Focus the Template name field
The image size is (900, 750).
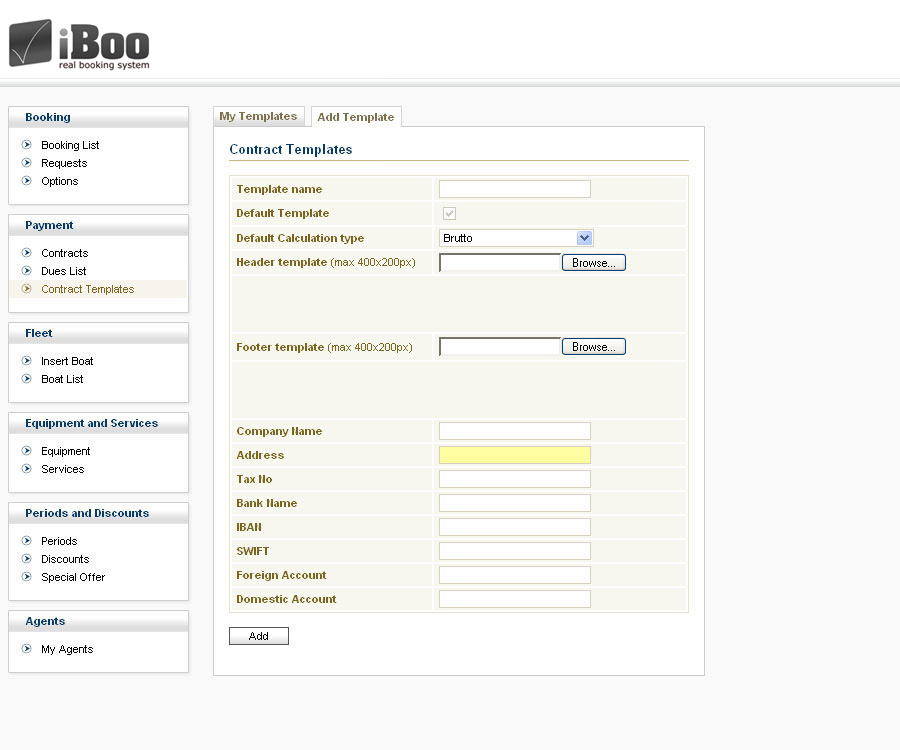pos(514,189)
